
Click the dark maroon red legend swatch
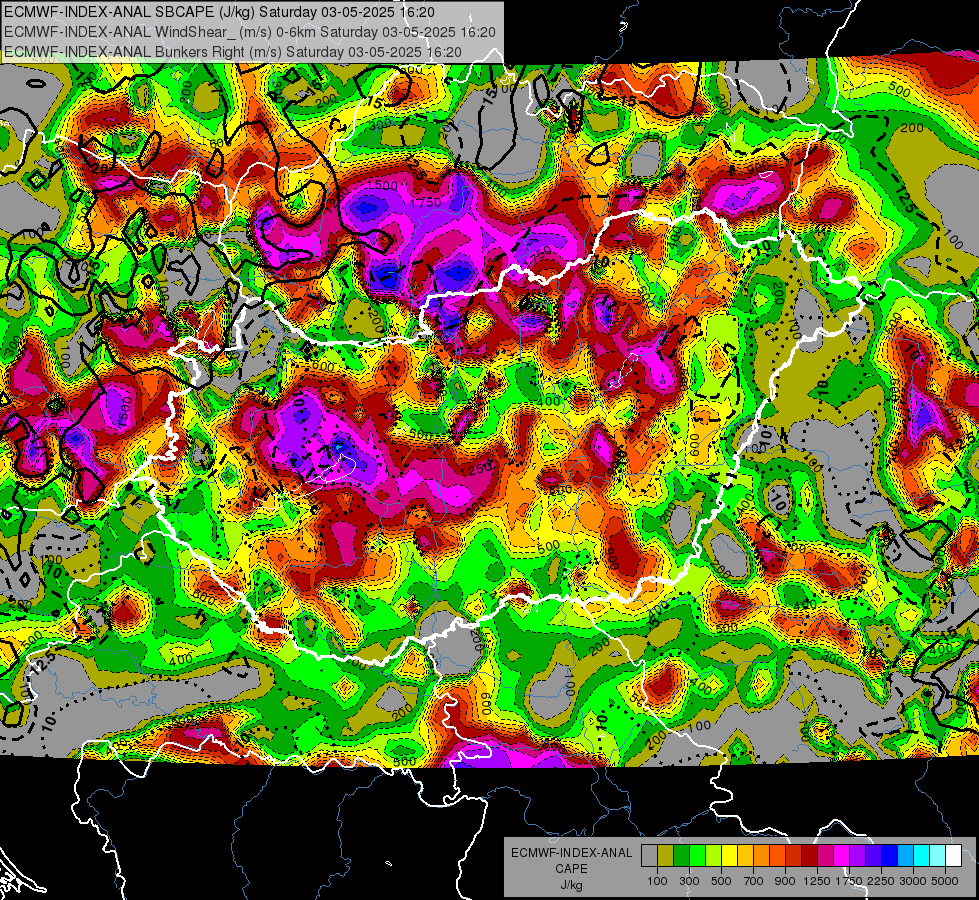point(809,856)
